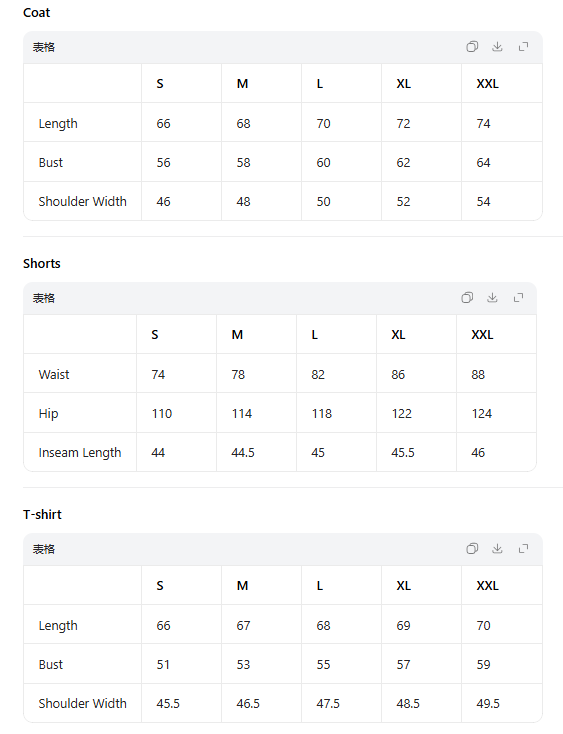Download the Shorts table

492,298
